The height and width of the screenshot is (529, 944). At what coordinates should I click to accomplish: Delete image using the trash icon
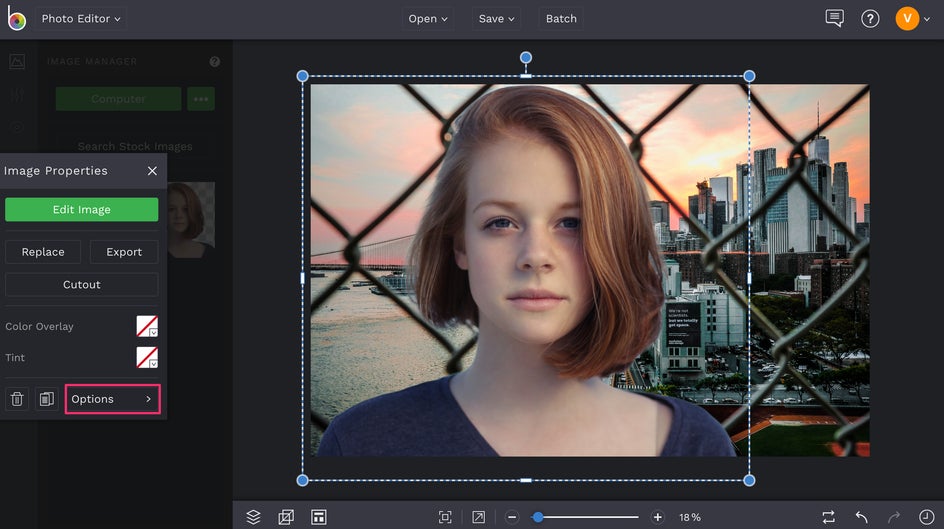click(x=17, y=399)
